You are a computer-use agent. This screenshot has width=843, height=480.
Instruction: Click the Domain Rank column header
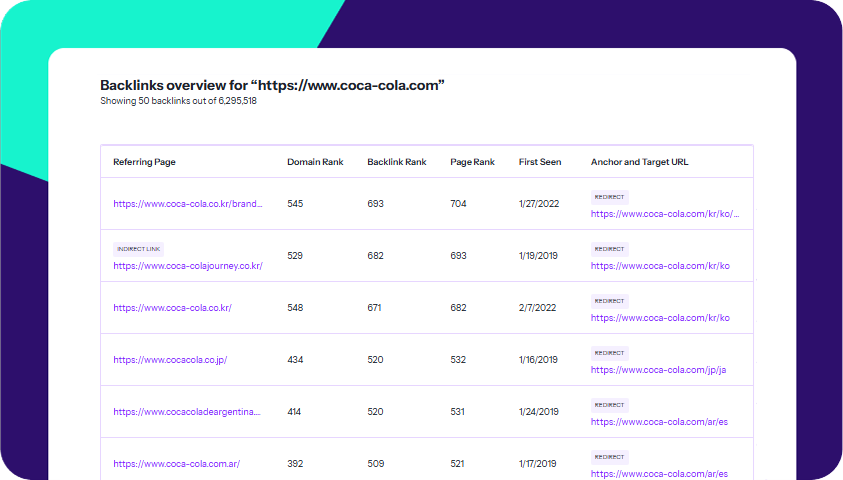(x=315, y=162)
